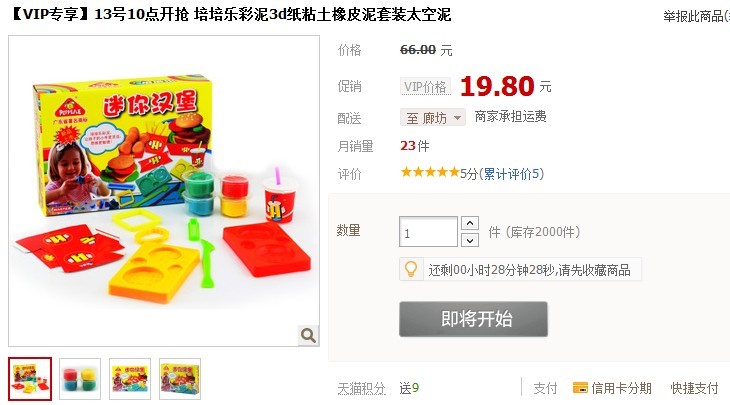
Task: Click the main product image
Action: pos(164,191)
